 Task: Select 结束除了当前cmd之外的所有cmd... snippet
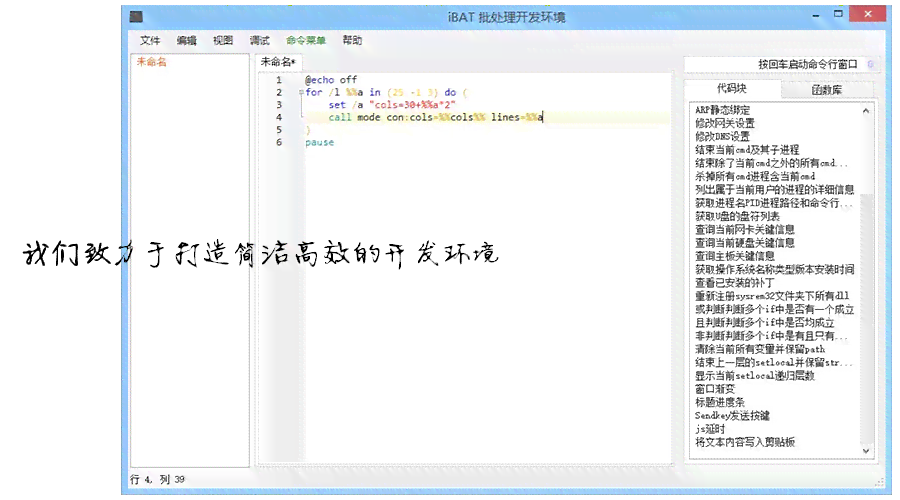click(x=771, y=163)
